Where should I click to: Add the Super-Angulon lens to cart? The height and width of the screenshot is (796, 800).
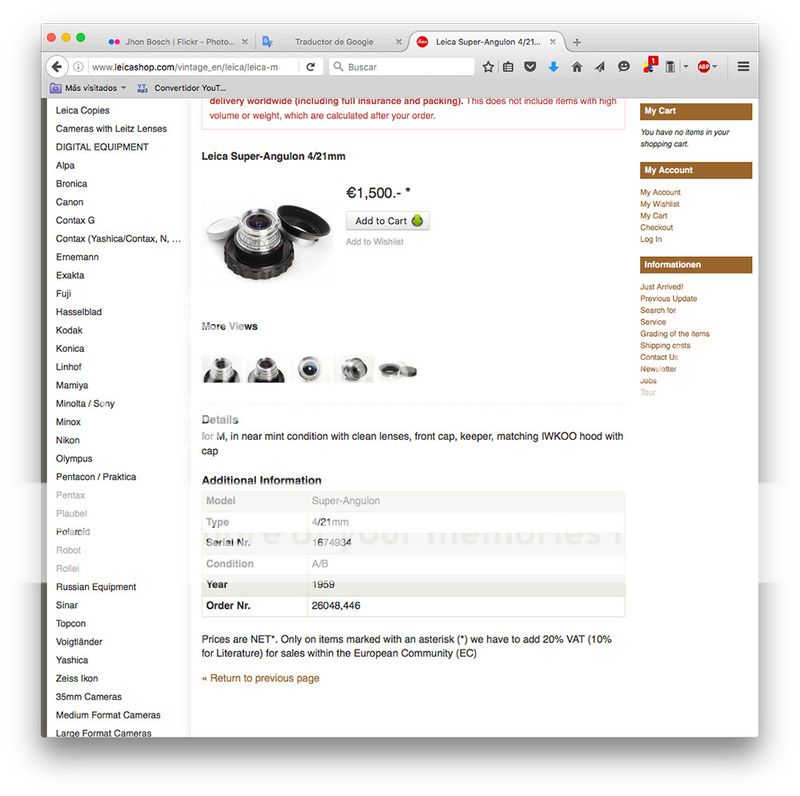(x=387, y=221)
